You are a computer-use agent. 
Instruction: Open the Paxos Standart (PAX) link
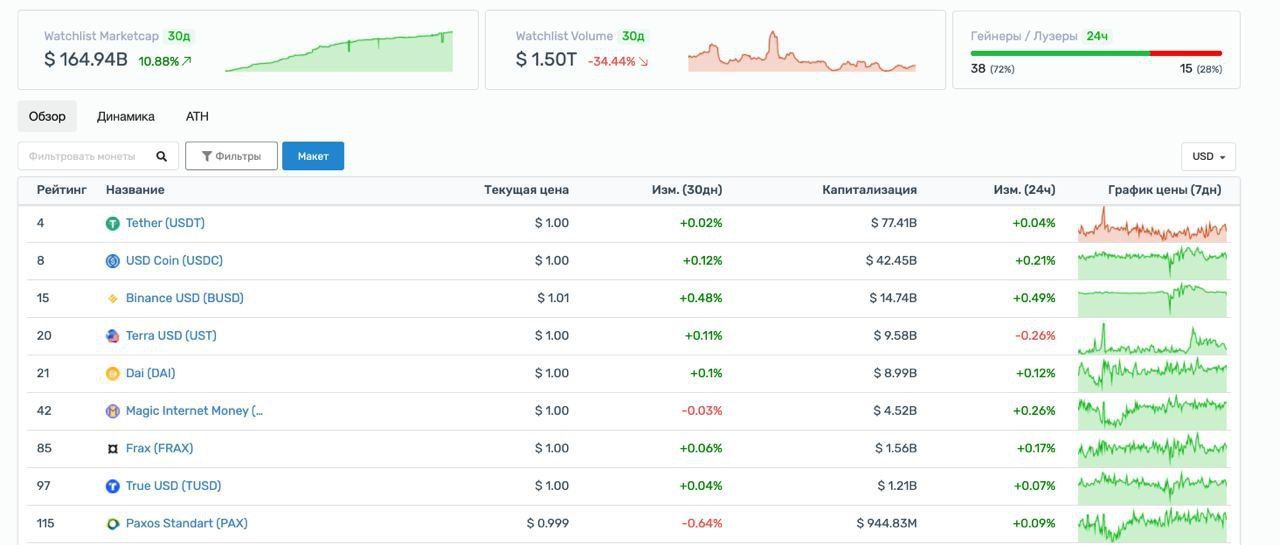tap(186, 523)
